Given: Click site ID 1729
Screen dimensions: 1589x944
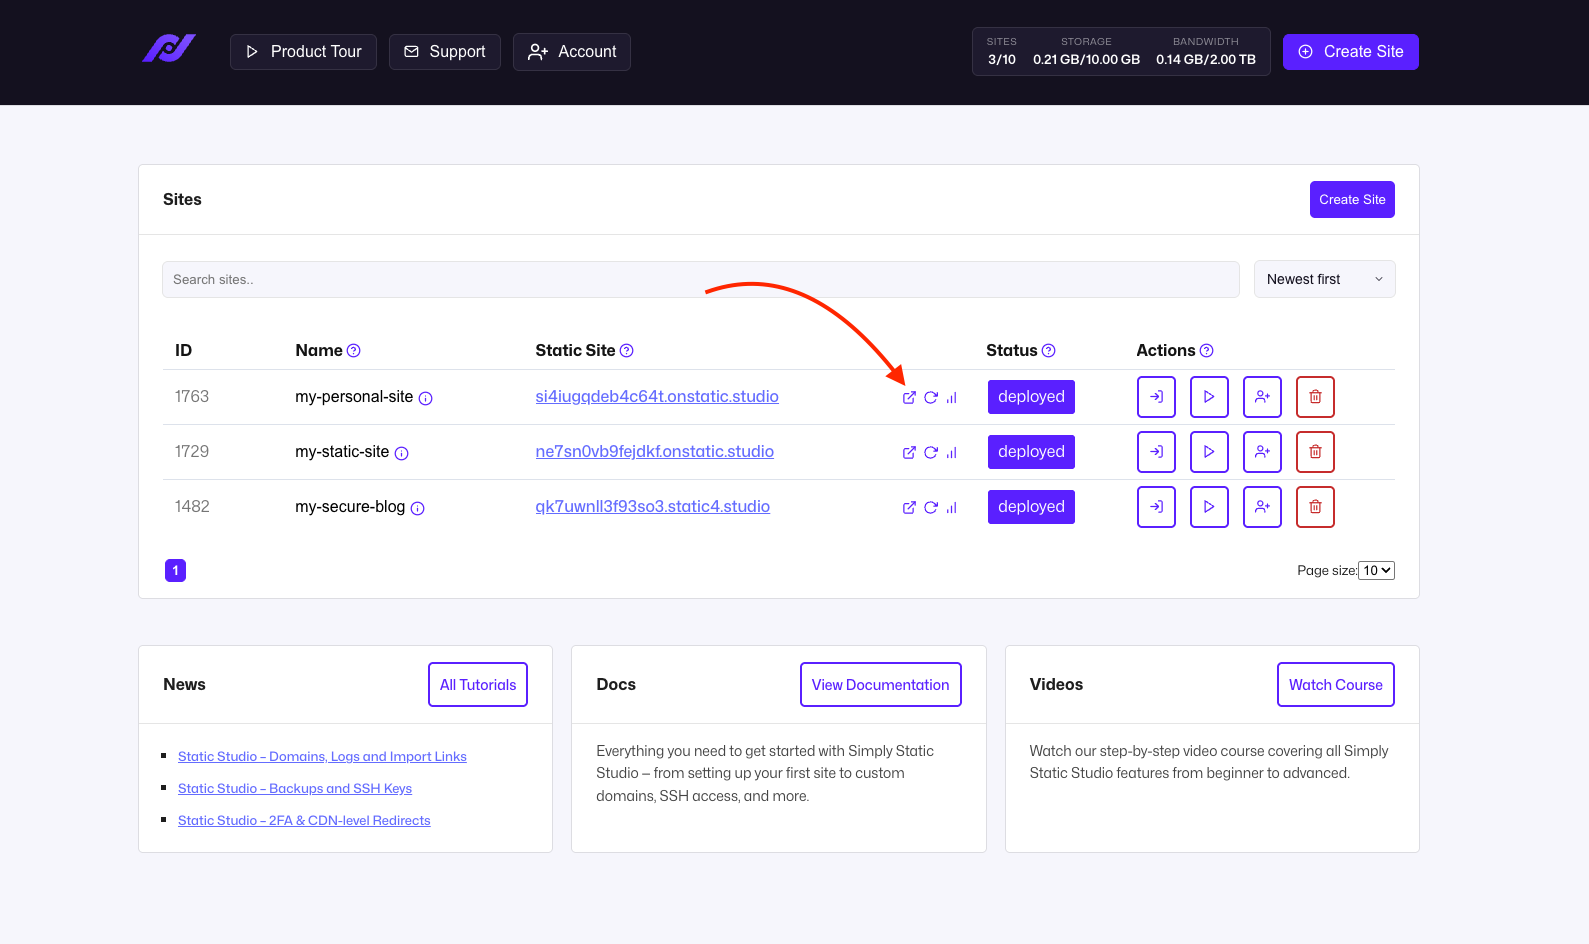Looking at the screenshot, I should click(x=192, y=452).
